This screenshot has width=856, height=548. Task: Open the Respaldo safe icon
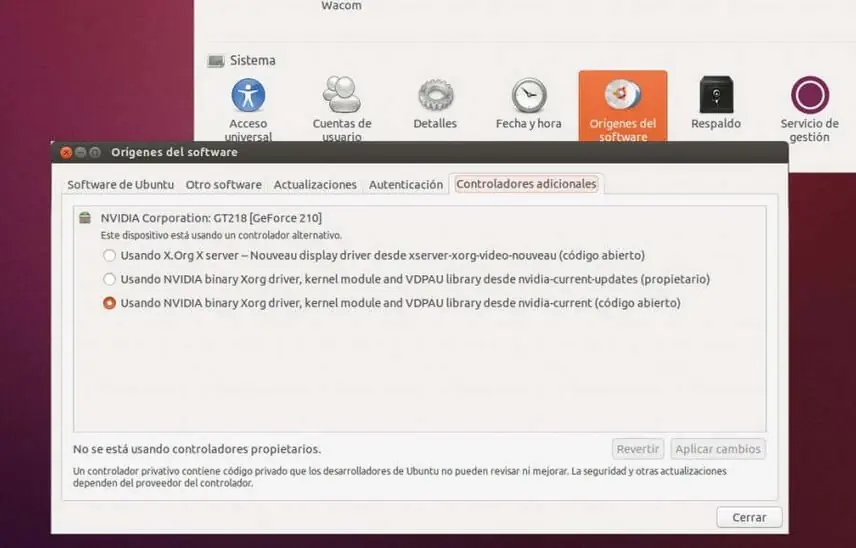pos(716,94)
